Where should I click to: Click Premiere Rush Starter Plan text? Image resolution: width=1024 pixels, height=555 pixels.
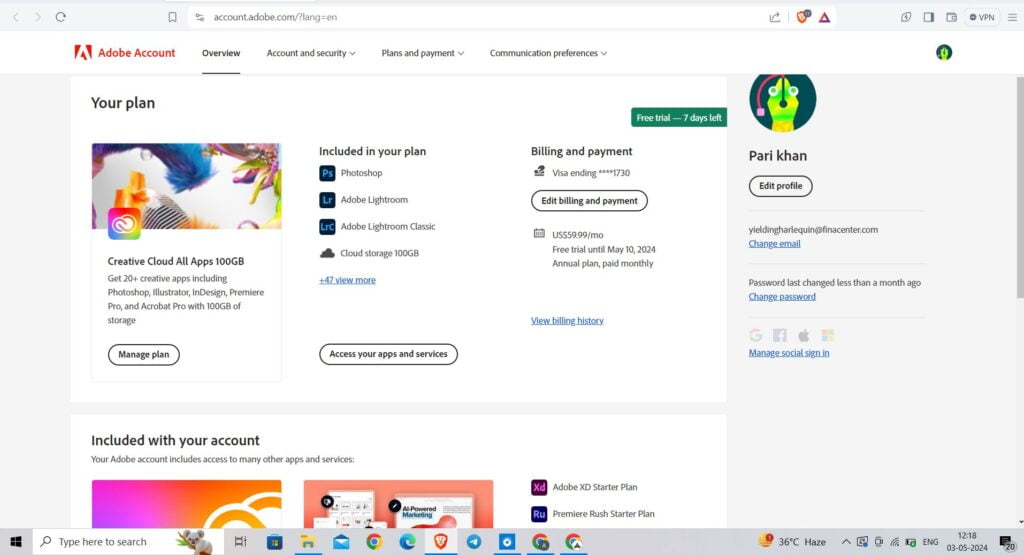click(x=603, y=514)
